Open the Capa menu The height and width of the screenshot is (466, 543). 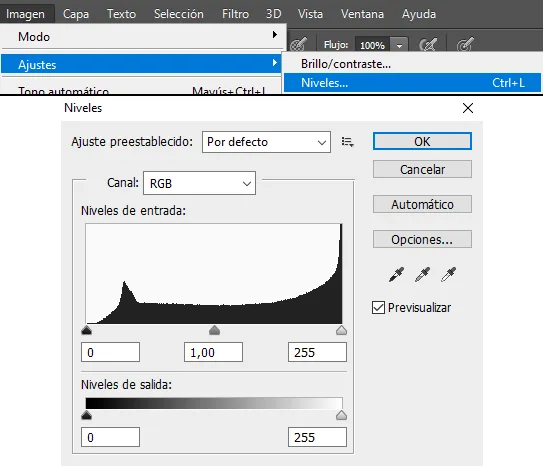pyautogui.click(x=76, y=14)
